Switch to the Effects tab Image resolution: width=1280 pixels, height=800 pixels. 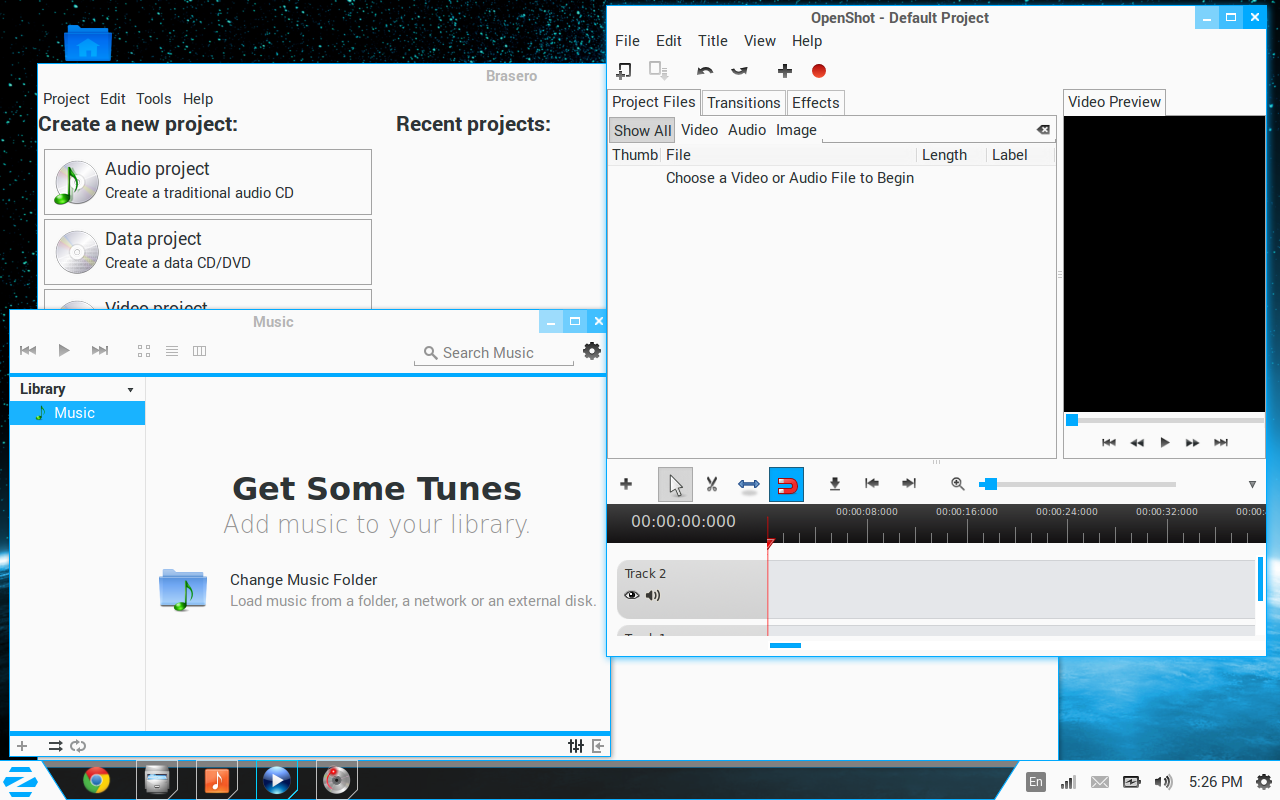tap(816, 103)
